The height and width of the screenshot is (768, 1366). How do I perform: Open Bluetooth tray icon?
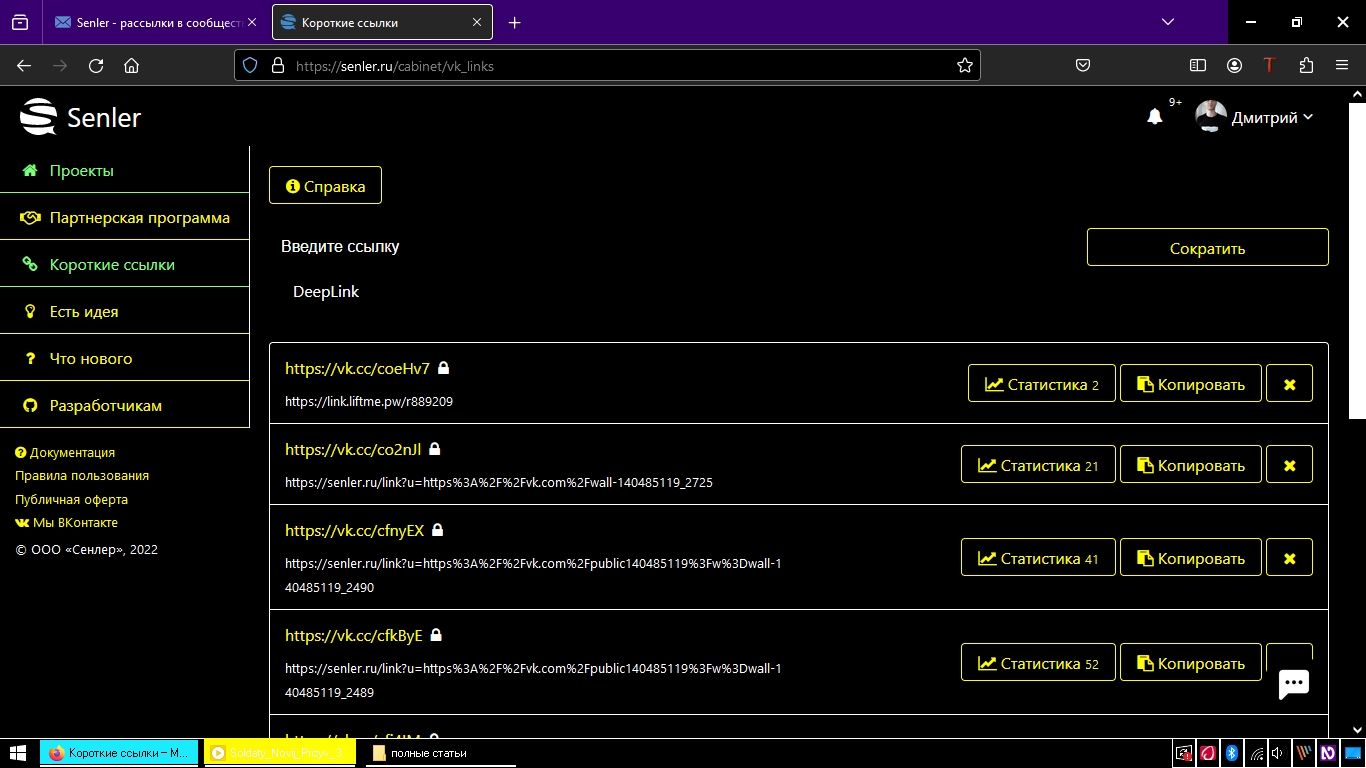[1232, 753]
